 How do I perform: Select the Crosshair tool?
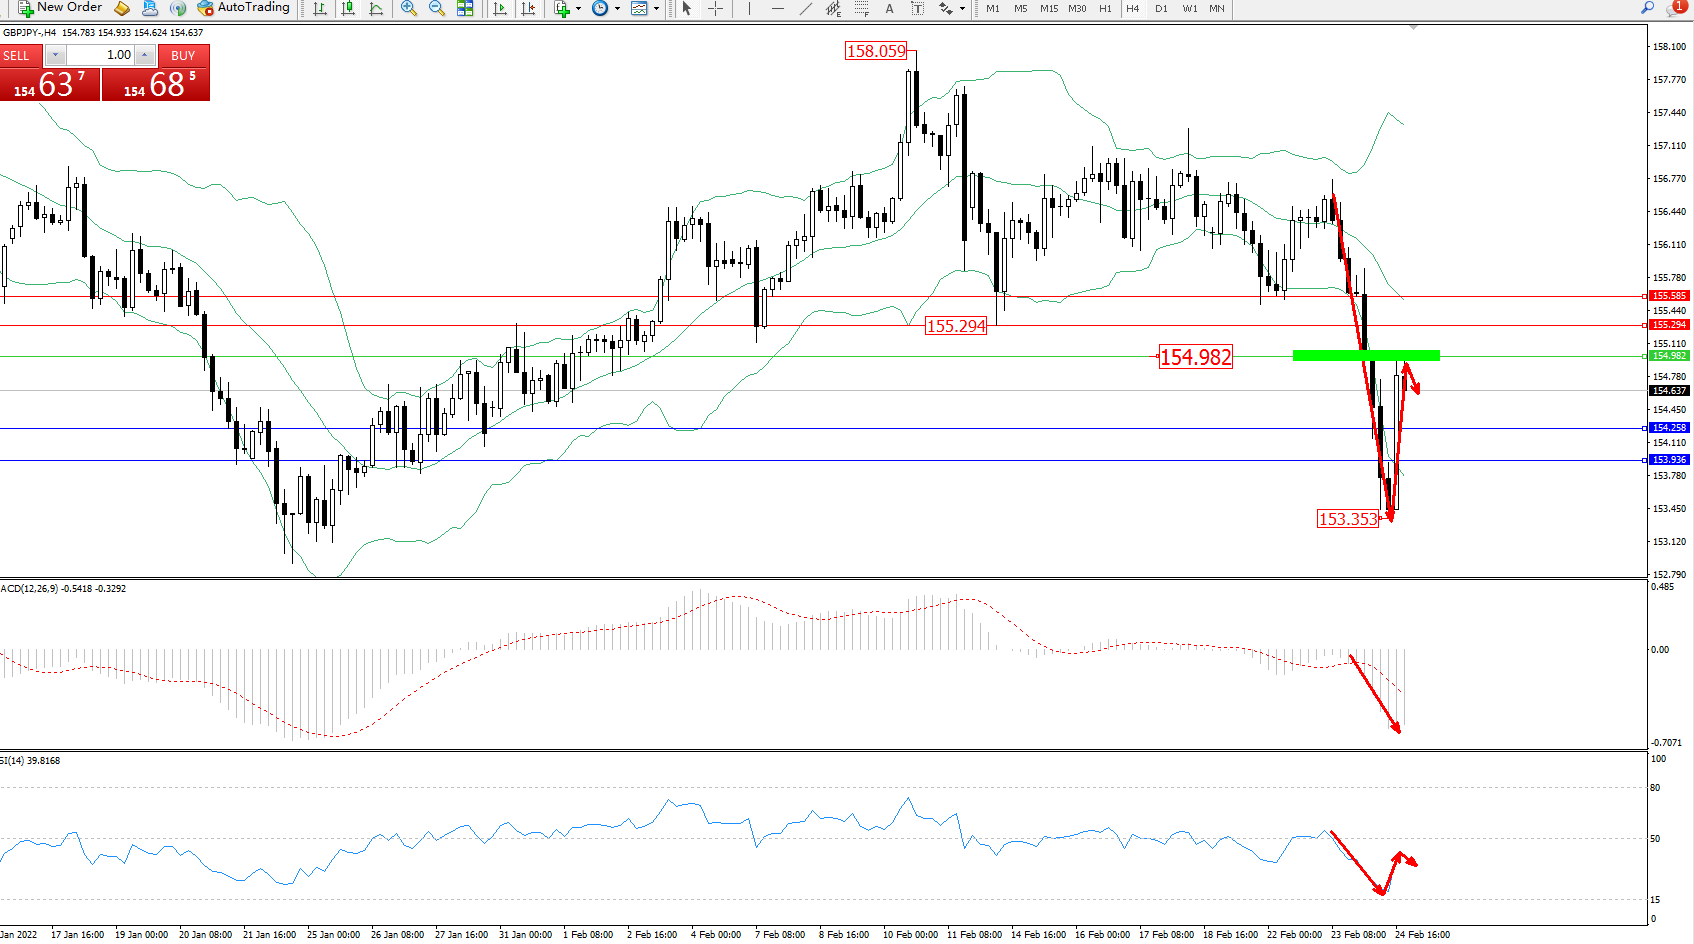[716, 8]
